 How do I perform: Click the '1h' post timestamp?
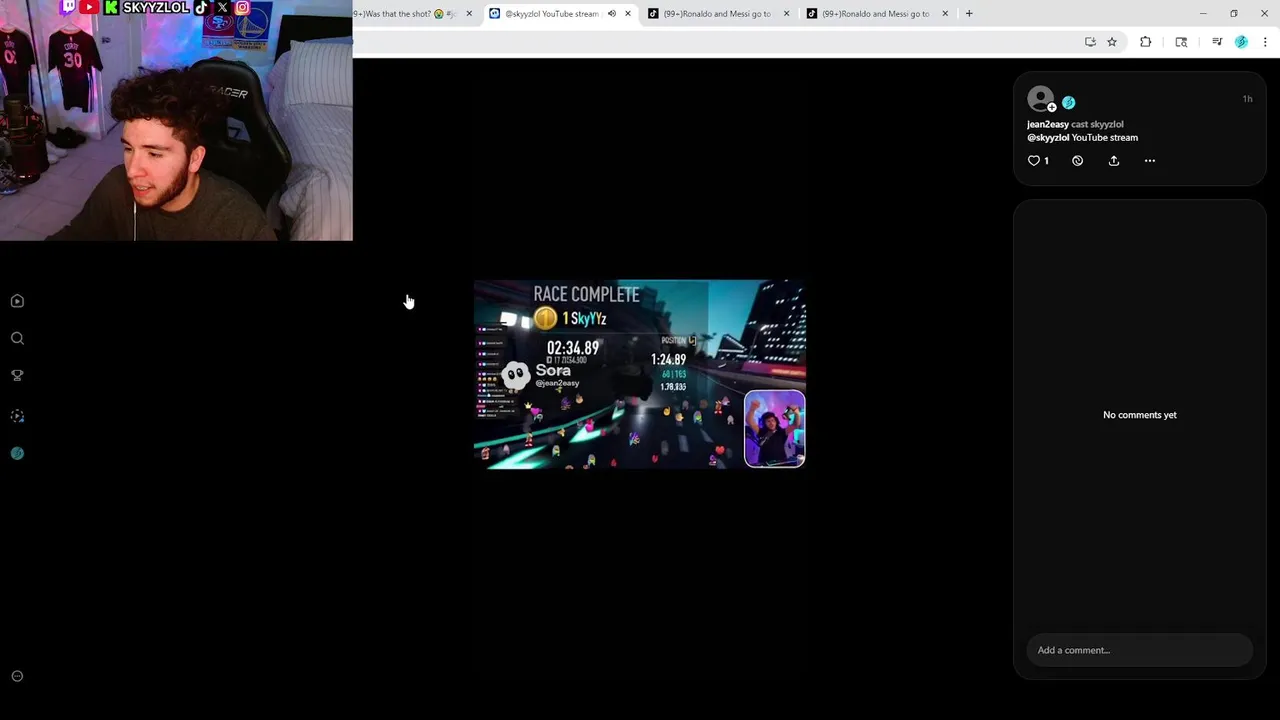click(x=1247, y=99)
